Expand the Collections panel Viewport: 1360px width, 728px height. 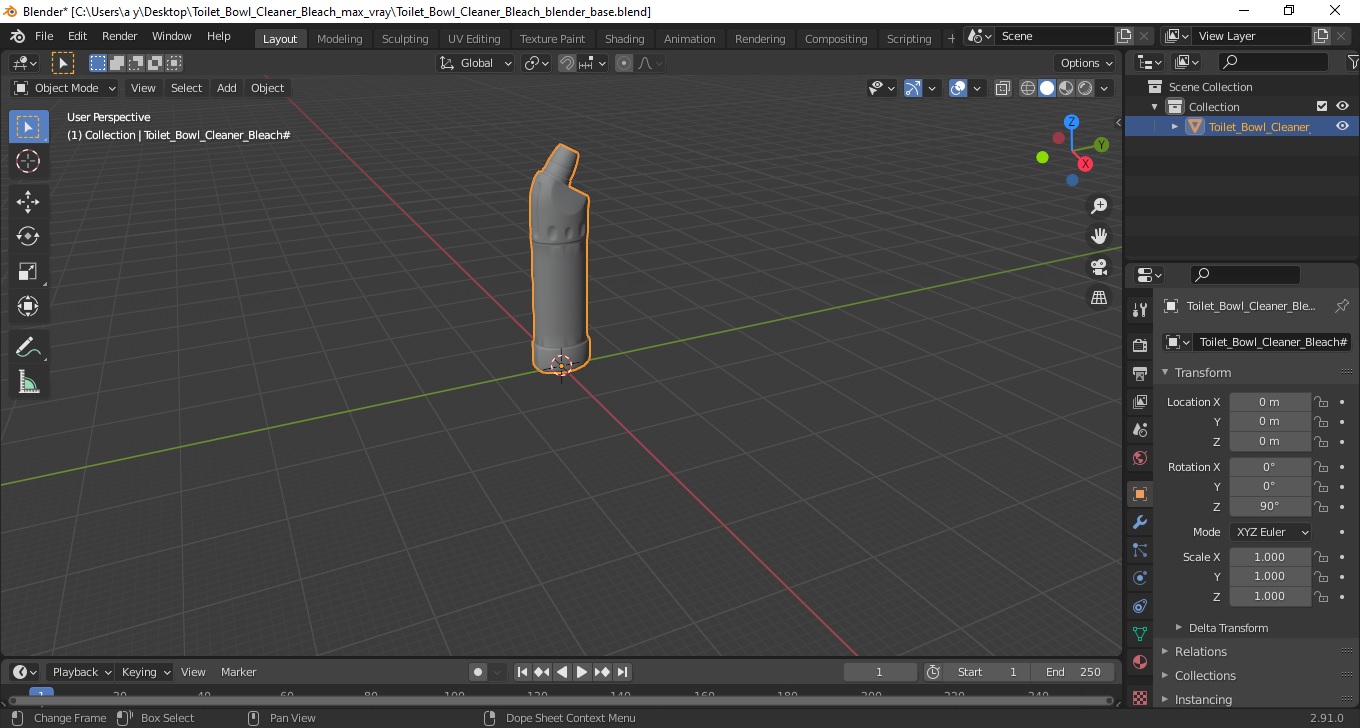(1204, 675)
